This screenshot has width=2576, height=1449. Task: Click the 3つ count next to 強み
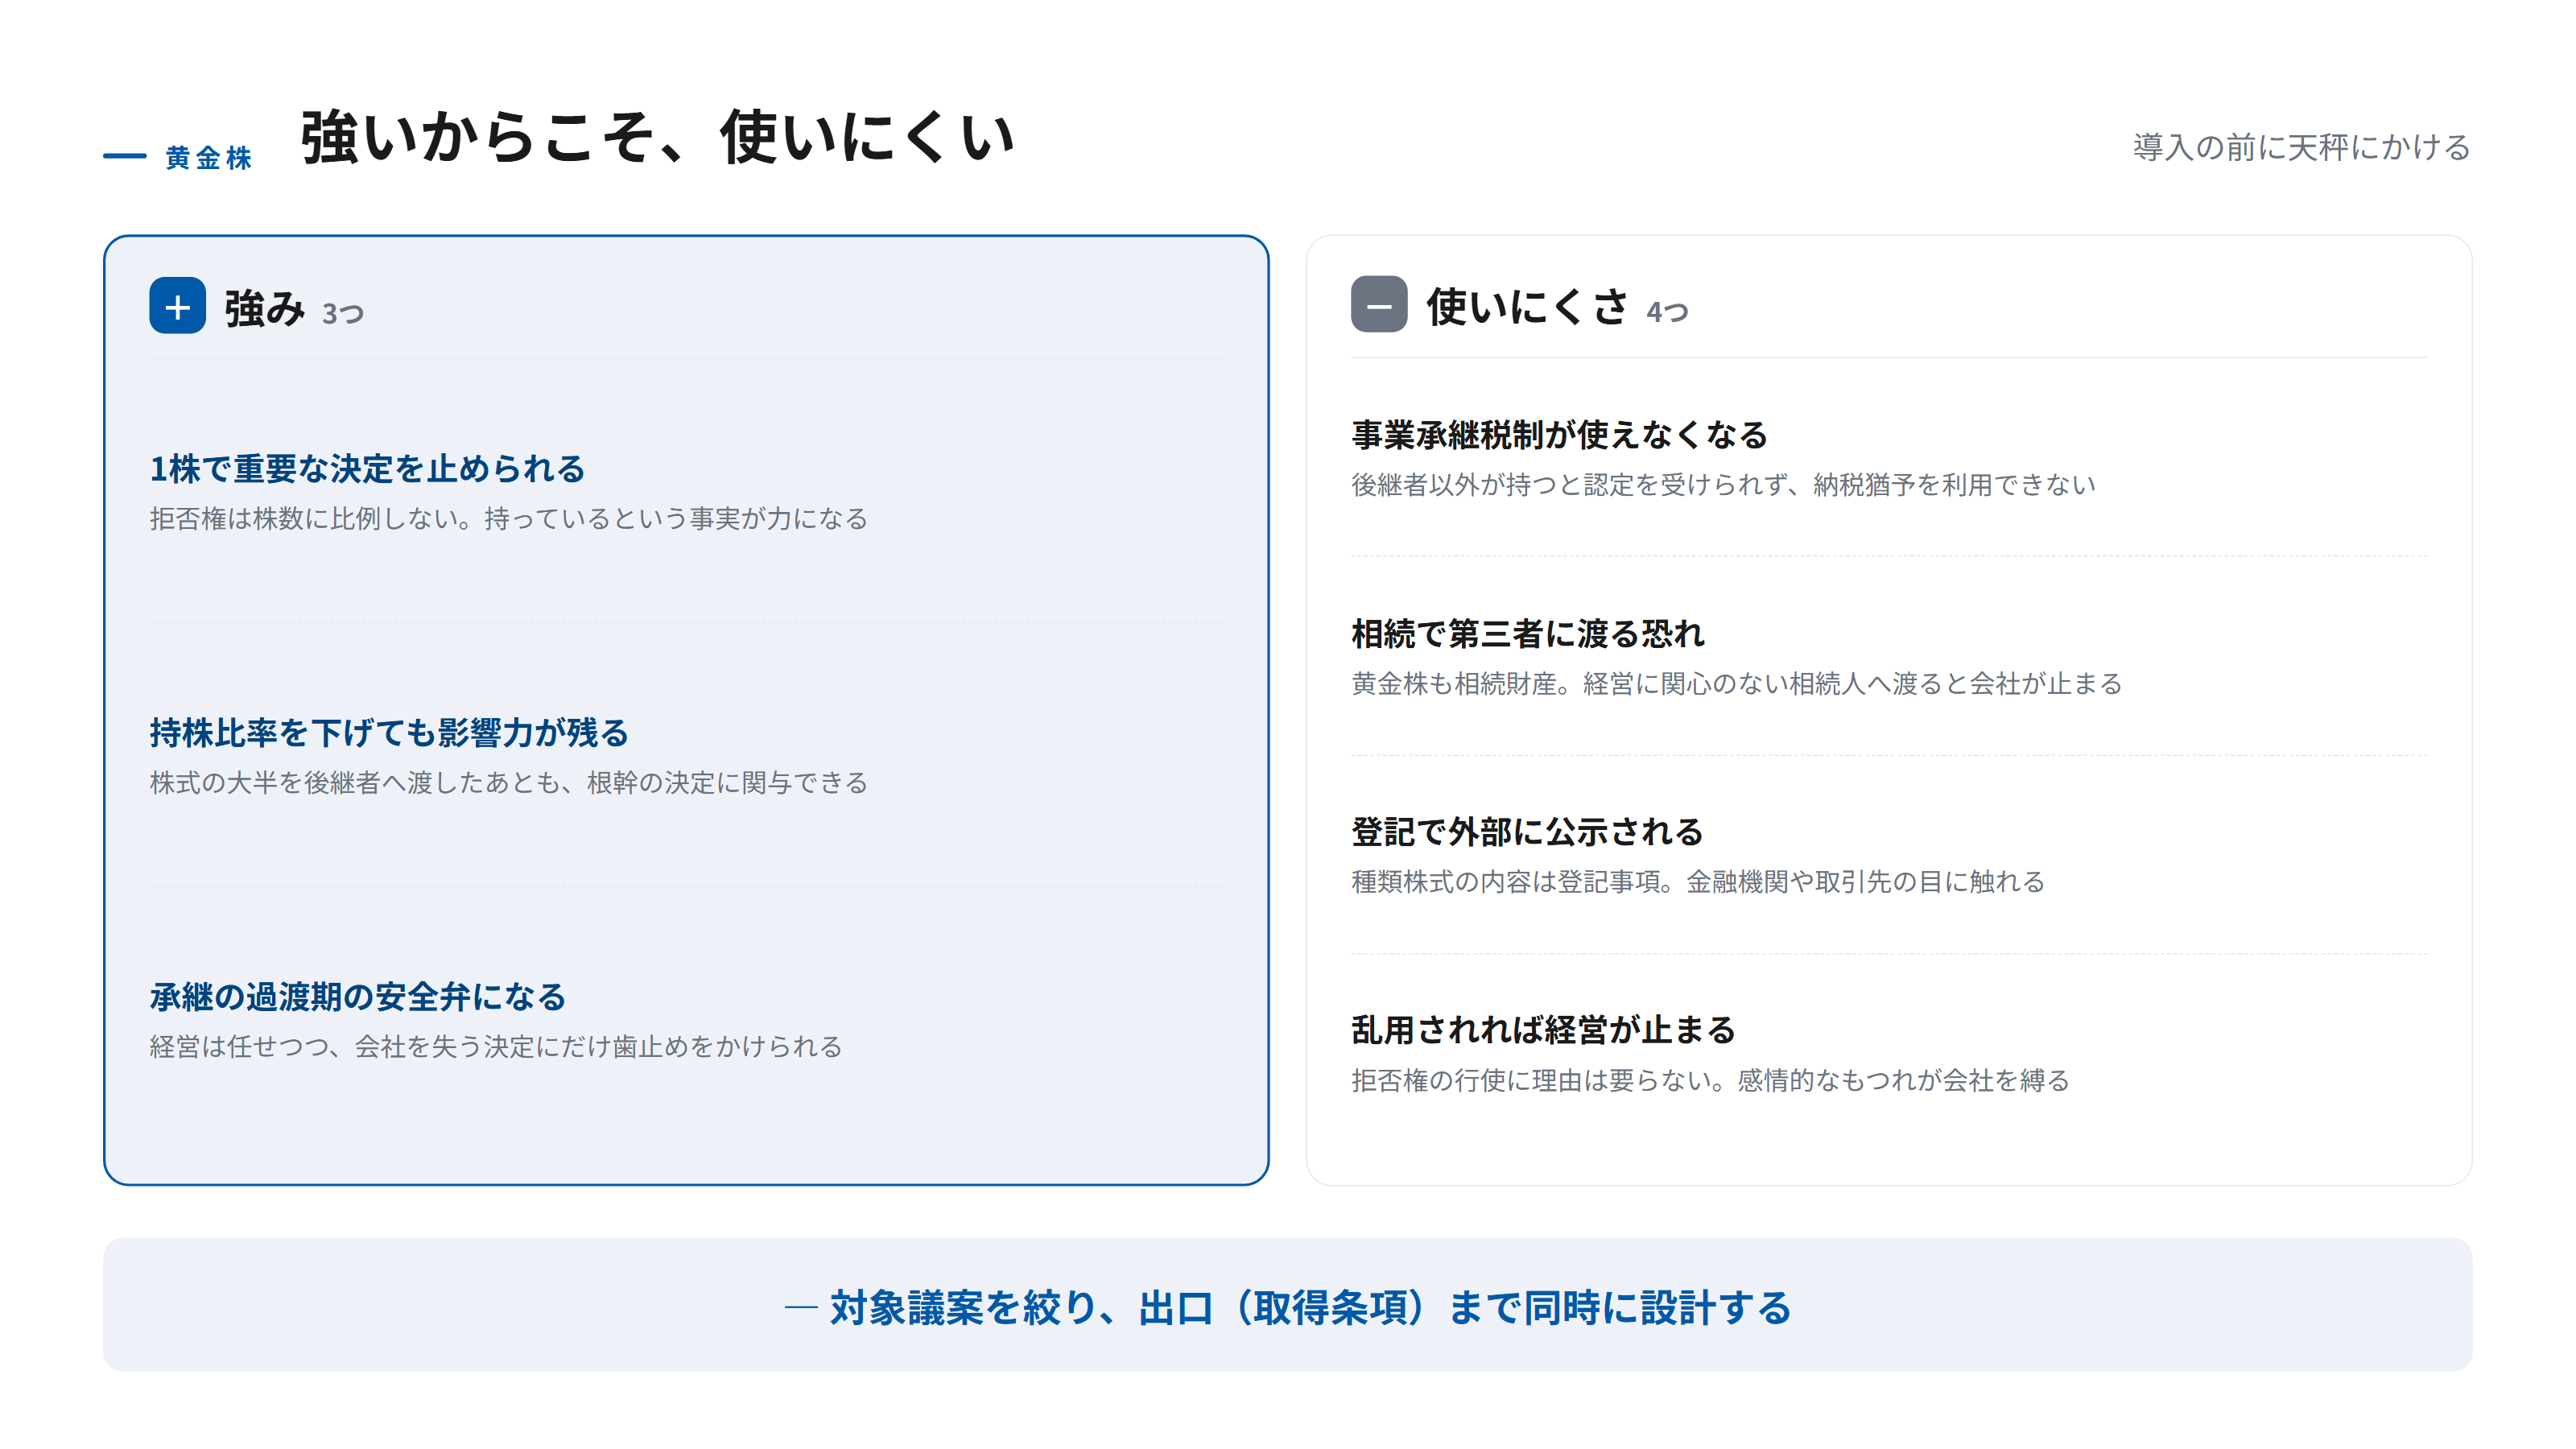342,314
